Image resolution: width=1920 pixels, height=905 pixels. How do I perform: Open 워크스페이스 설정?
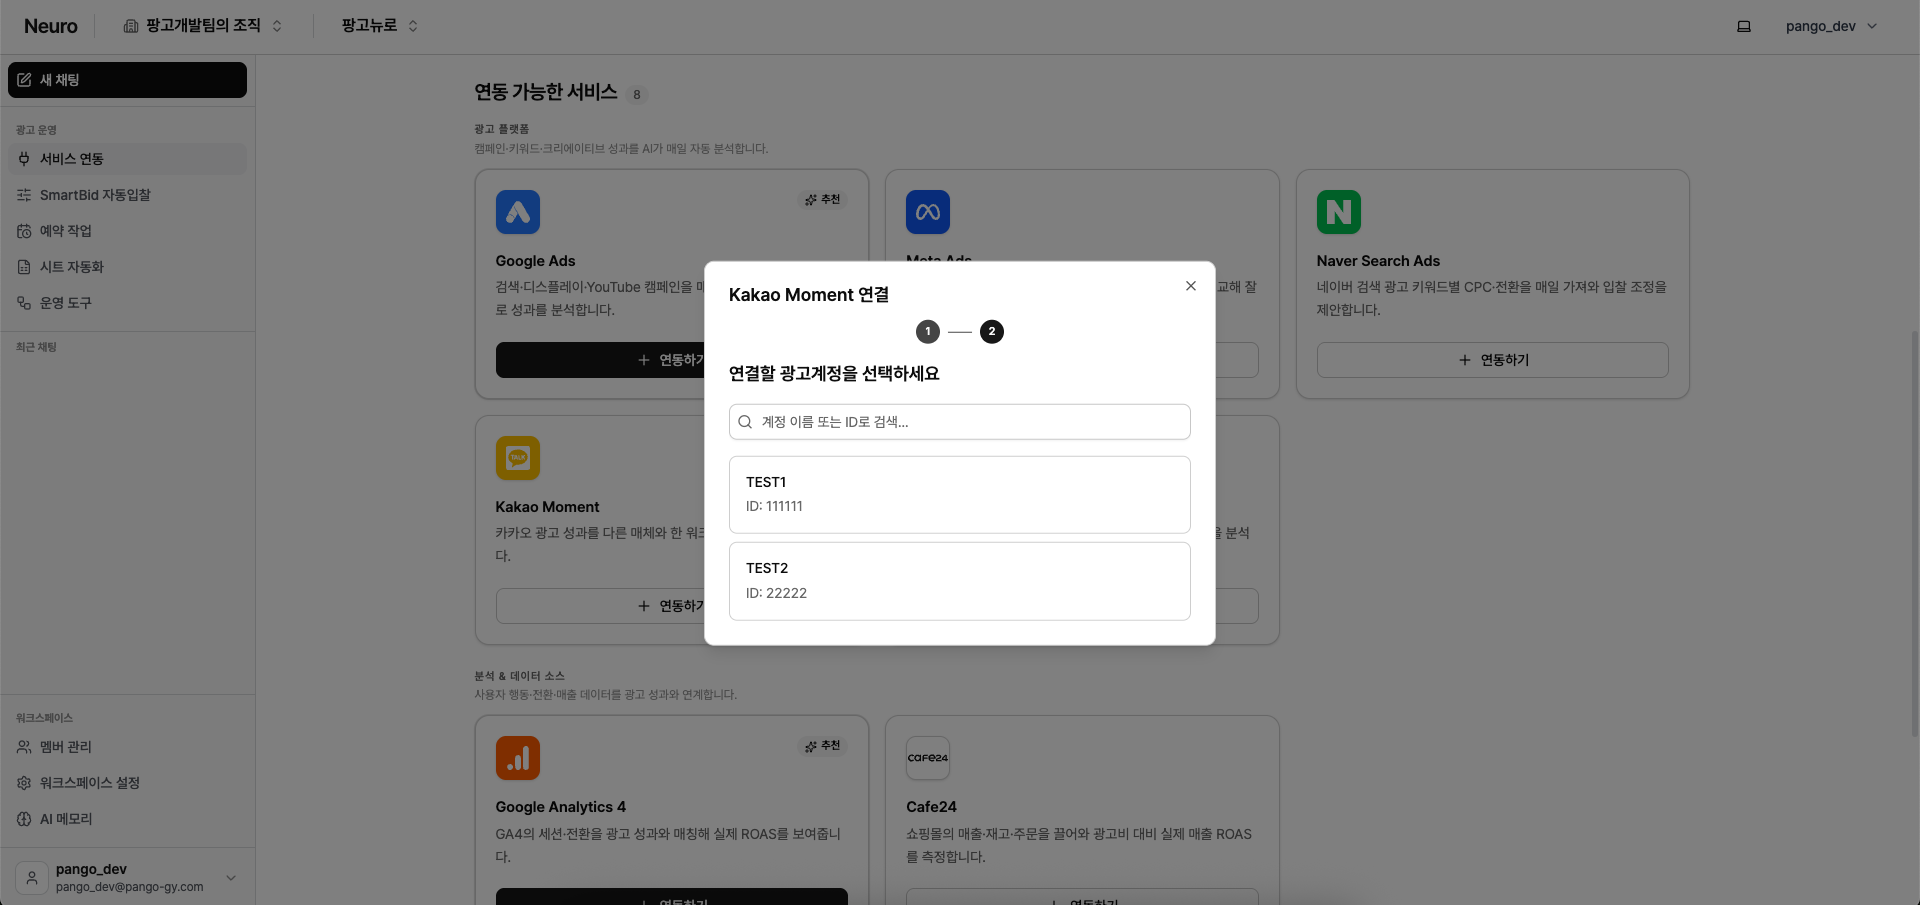click(x=127, y=783)
